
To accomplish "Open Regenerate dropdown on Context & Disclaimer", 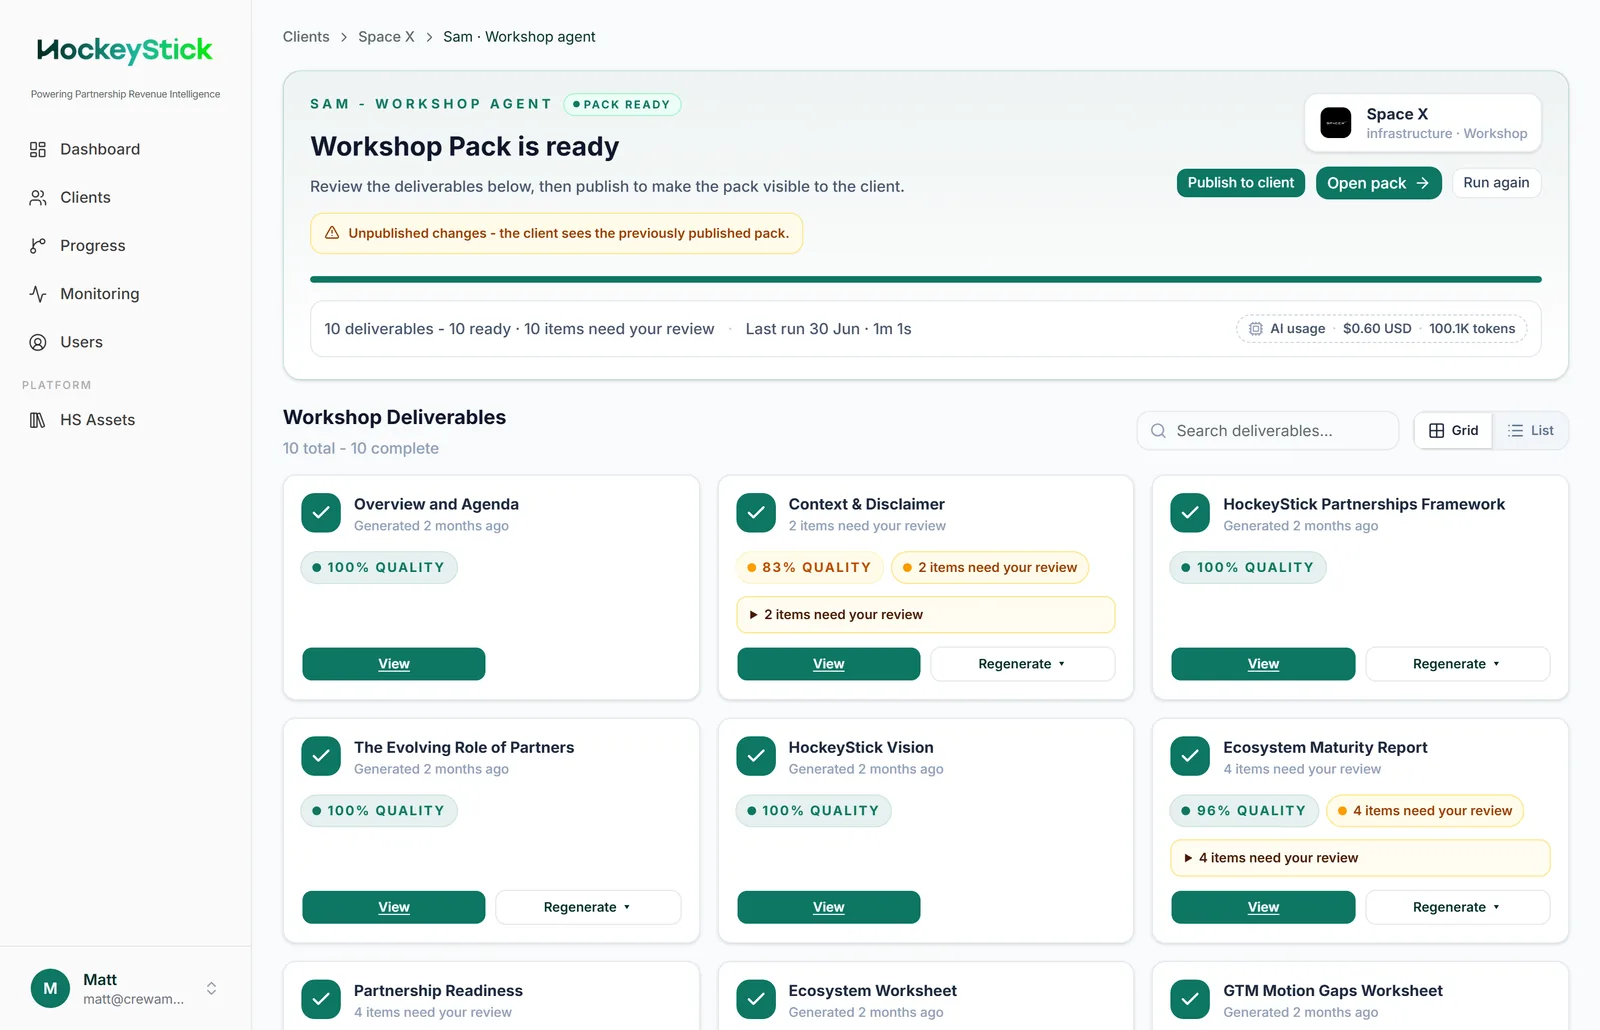I will (x=1022, y=664).
